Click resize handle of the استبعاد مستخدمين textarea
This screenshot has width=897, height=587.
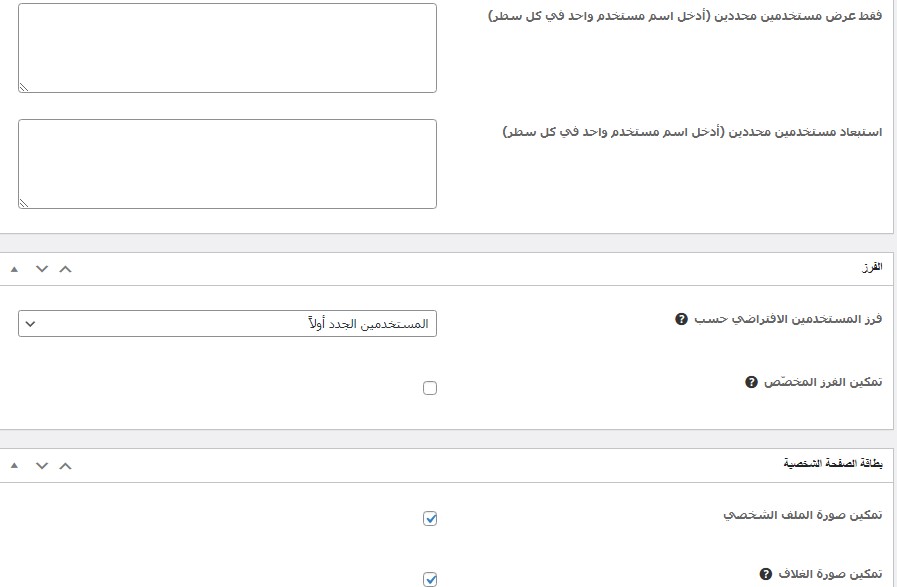[24, 202]
